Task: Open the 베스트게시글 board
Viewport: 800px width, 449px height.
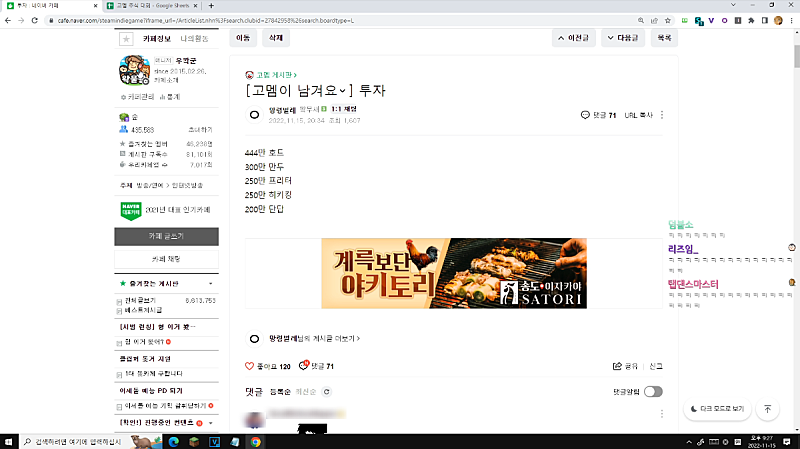Action: pos(143,310)
